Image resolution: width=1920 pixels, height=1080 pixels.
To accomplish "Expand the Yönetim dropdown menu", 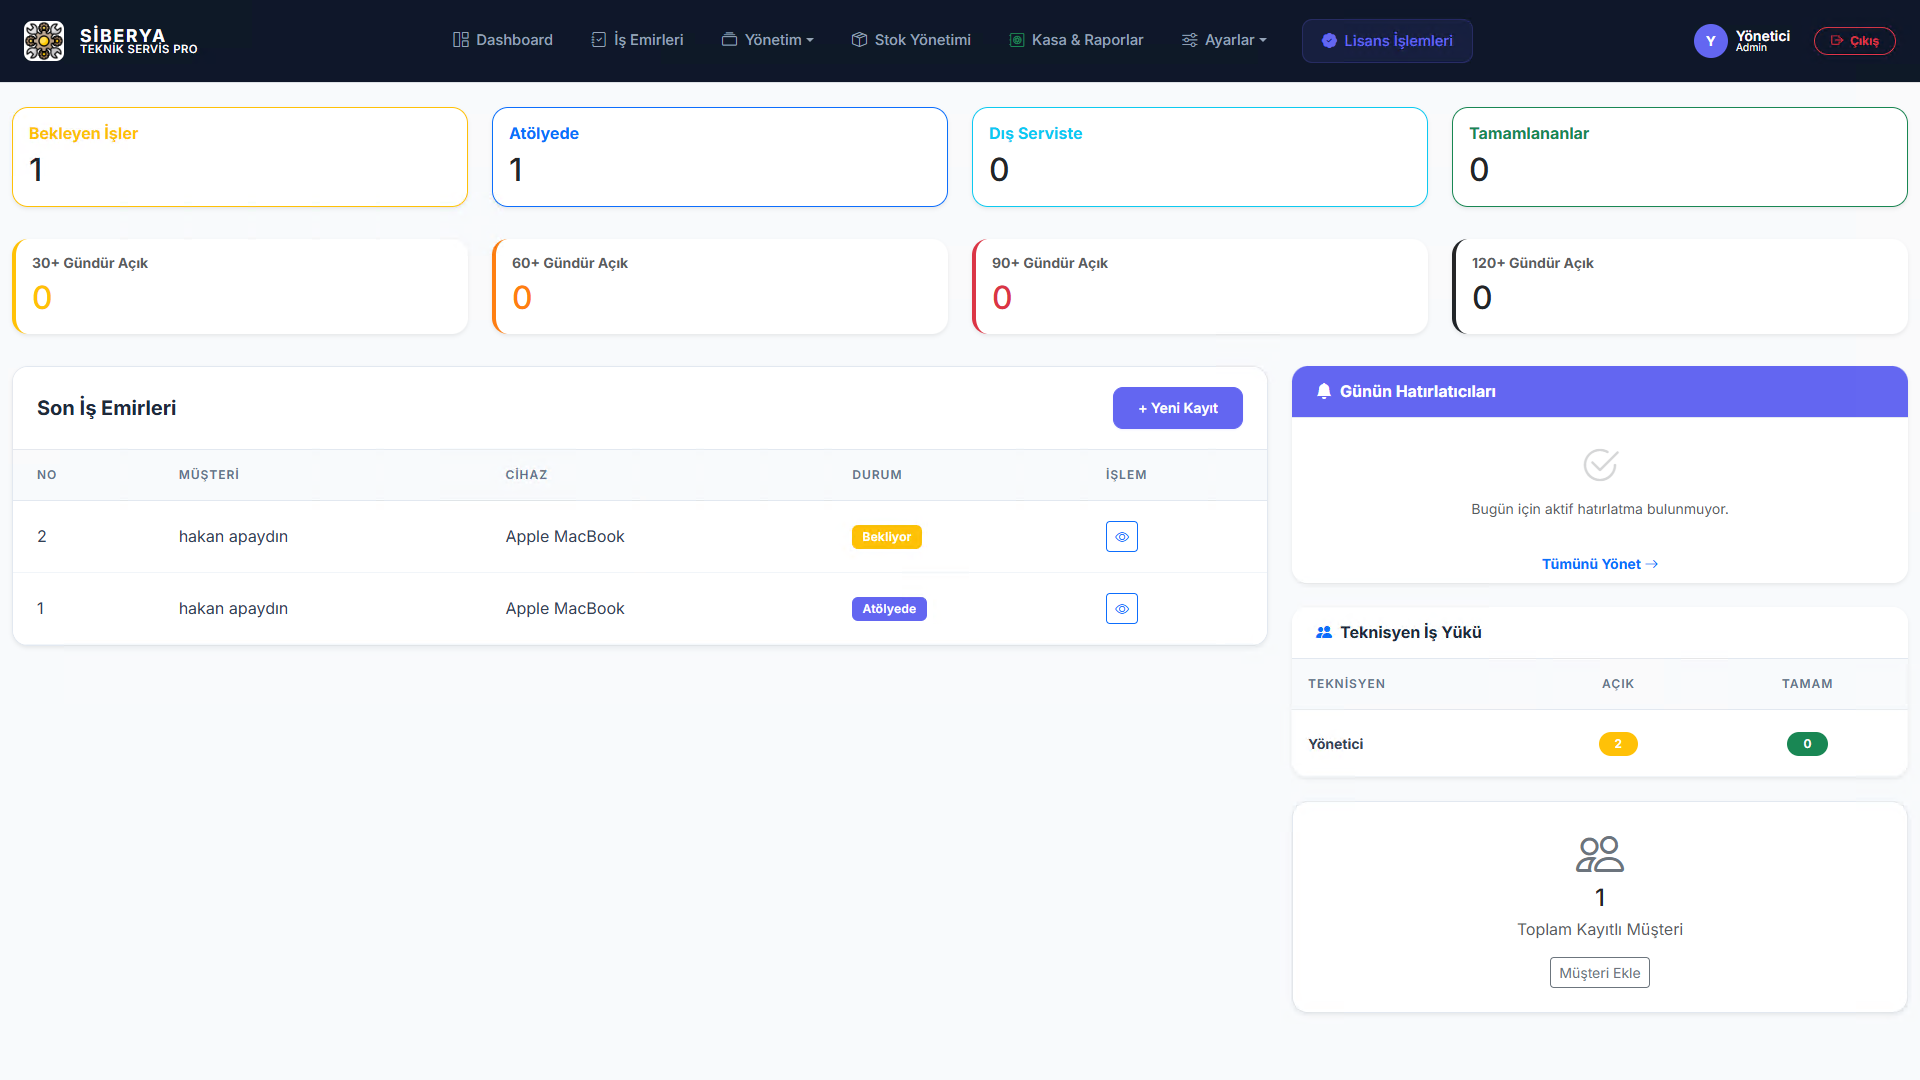I will pyautogui.click(x=768, y=40).
